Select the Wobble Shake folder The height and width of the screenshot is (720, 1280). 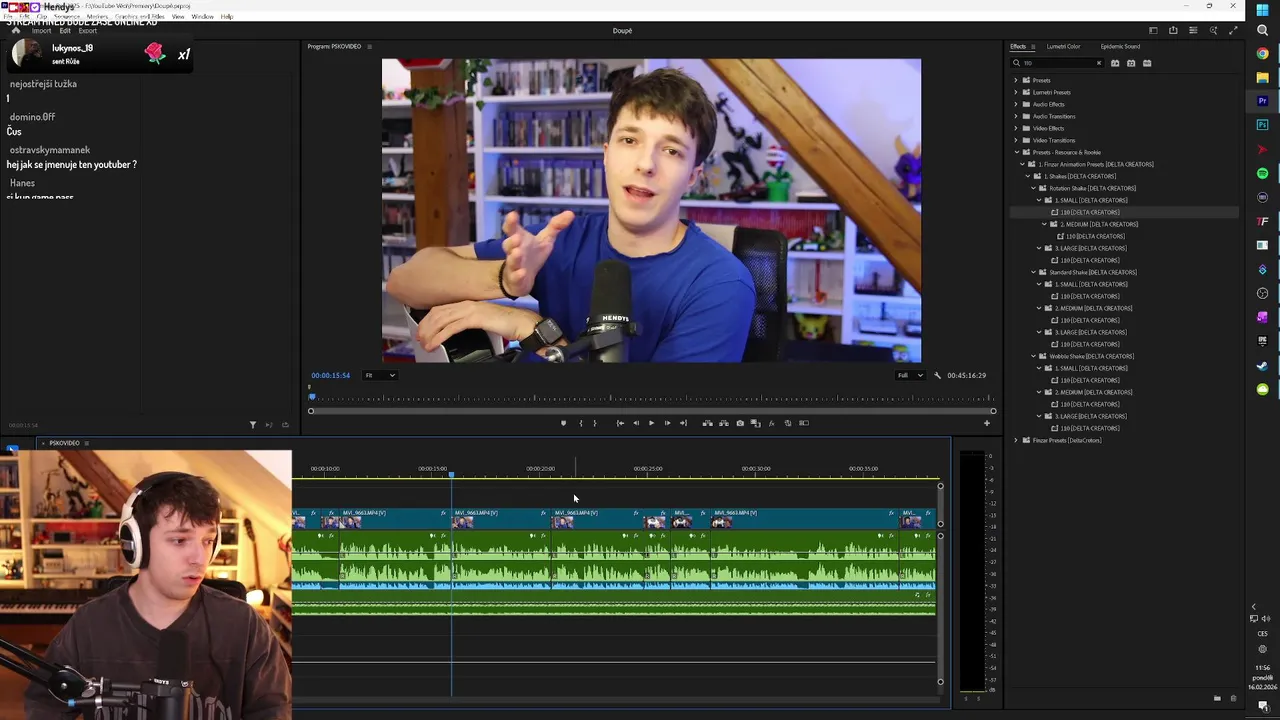tap(1091, 356)
